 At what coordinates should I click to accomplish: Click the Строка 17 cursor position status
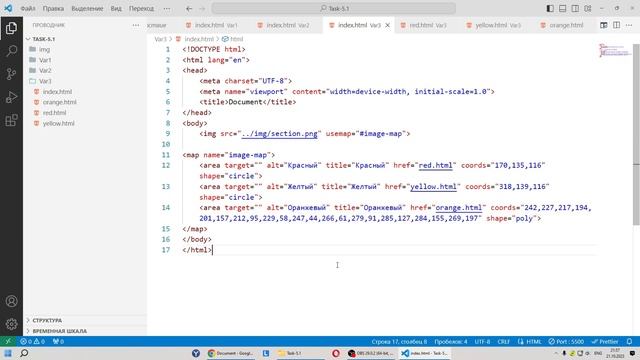click(399, 342)
